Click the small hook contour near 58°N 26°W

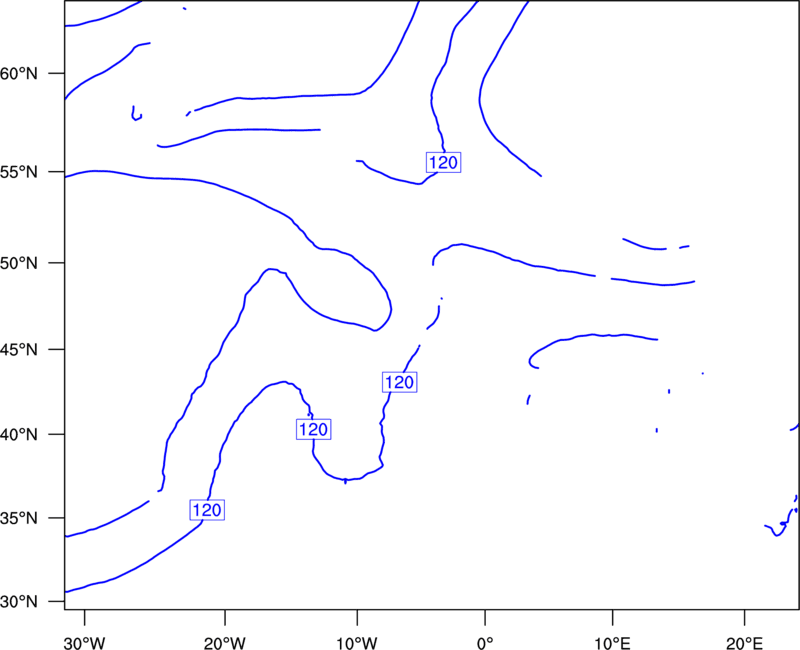137,113
